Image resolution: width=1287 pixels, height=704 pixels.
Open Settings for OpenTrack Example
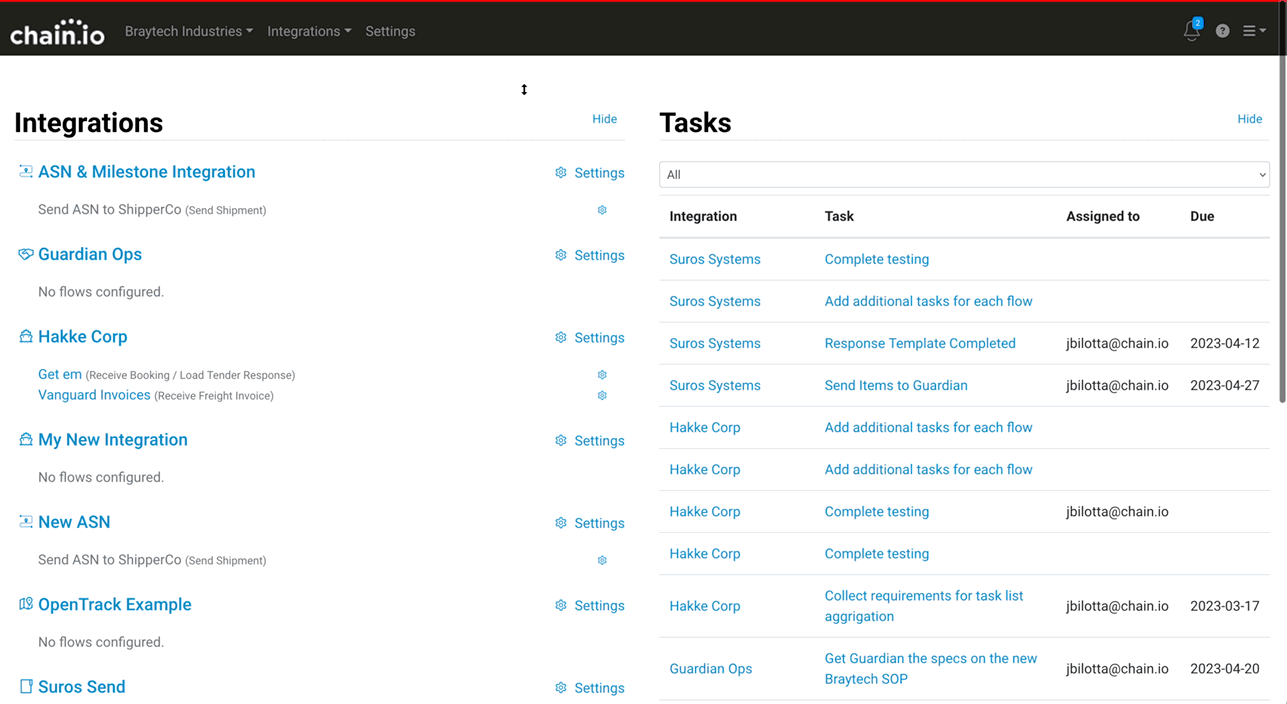pyautogui.click(x=599, y=606)
